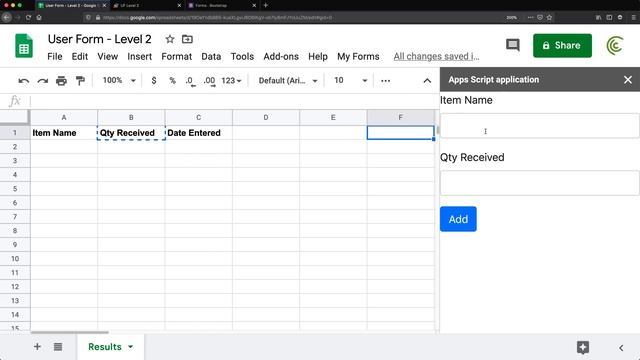This screenshot has height=360, width=640.
Task: Select column D header
Action: click(266, 118)
